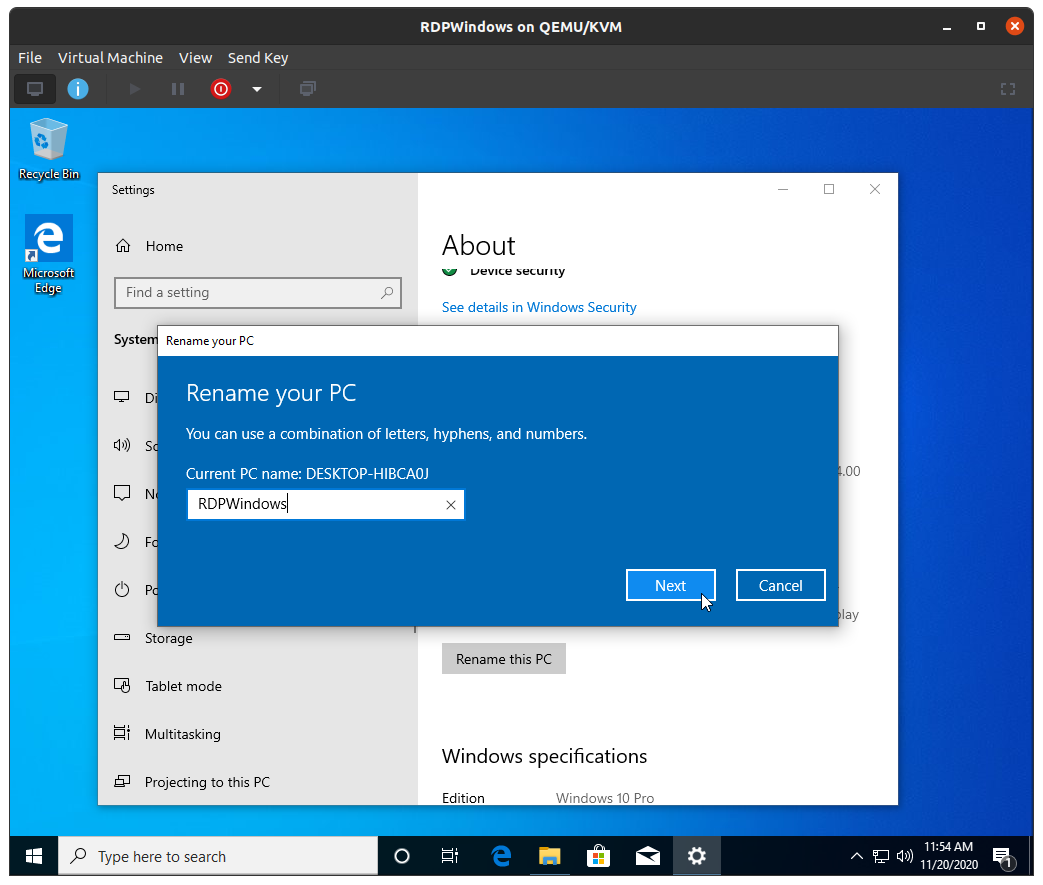Show hidden system tray icons
1043x885 pixels.
(x=856, y=856)
